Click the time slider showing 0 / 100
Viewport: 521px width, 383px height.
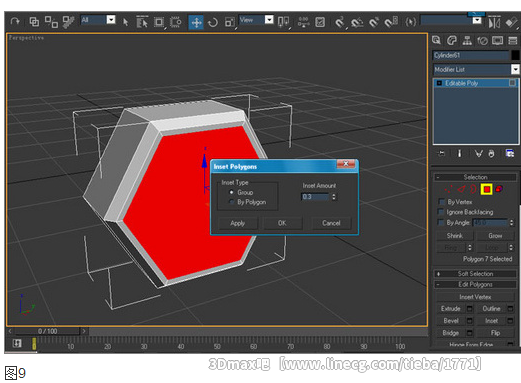(x=47, y=331)
